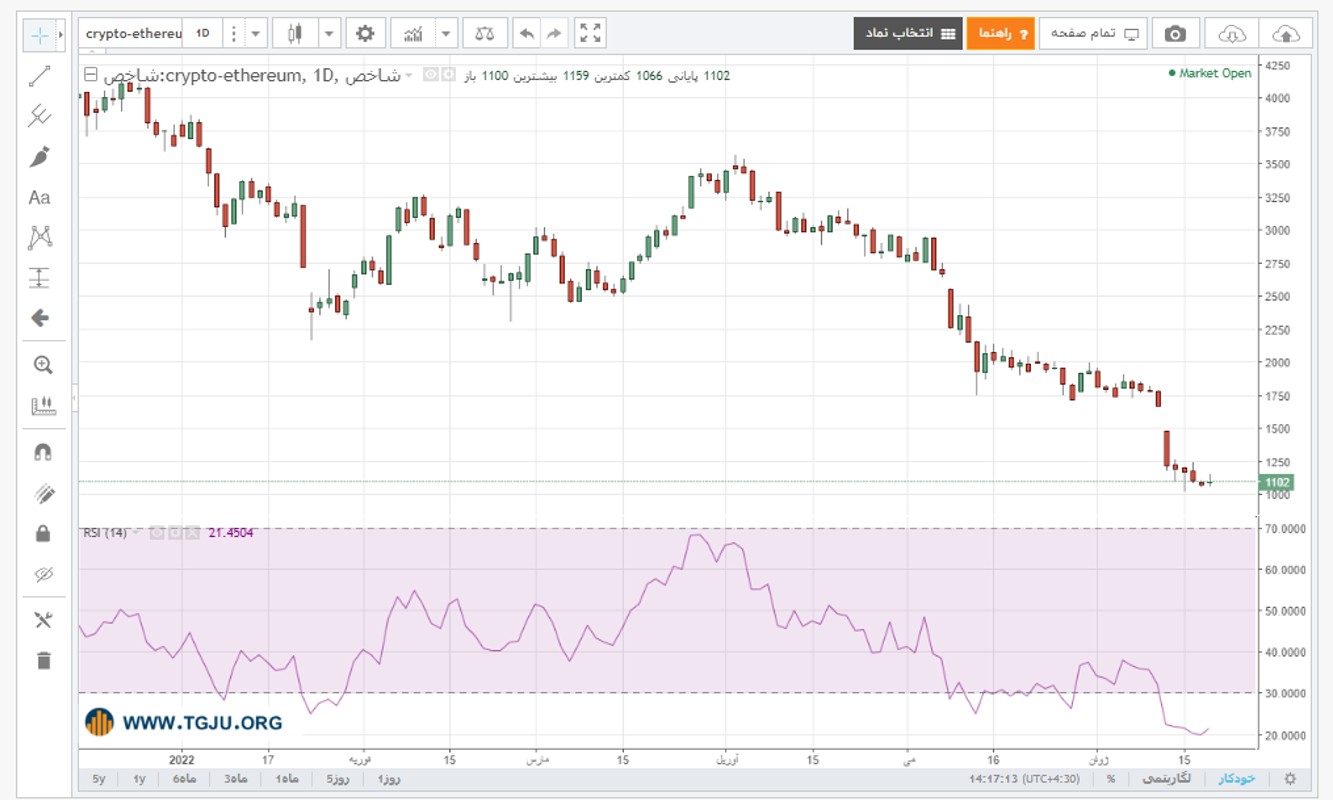The height and width of the screenshot is (800, 1333).
Task: Click the compare scales icon
Action: [485, 33]
